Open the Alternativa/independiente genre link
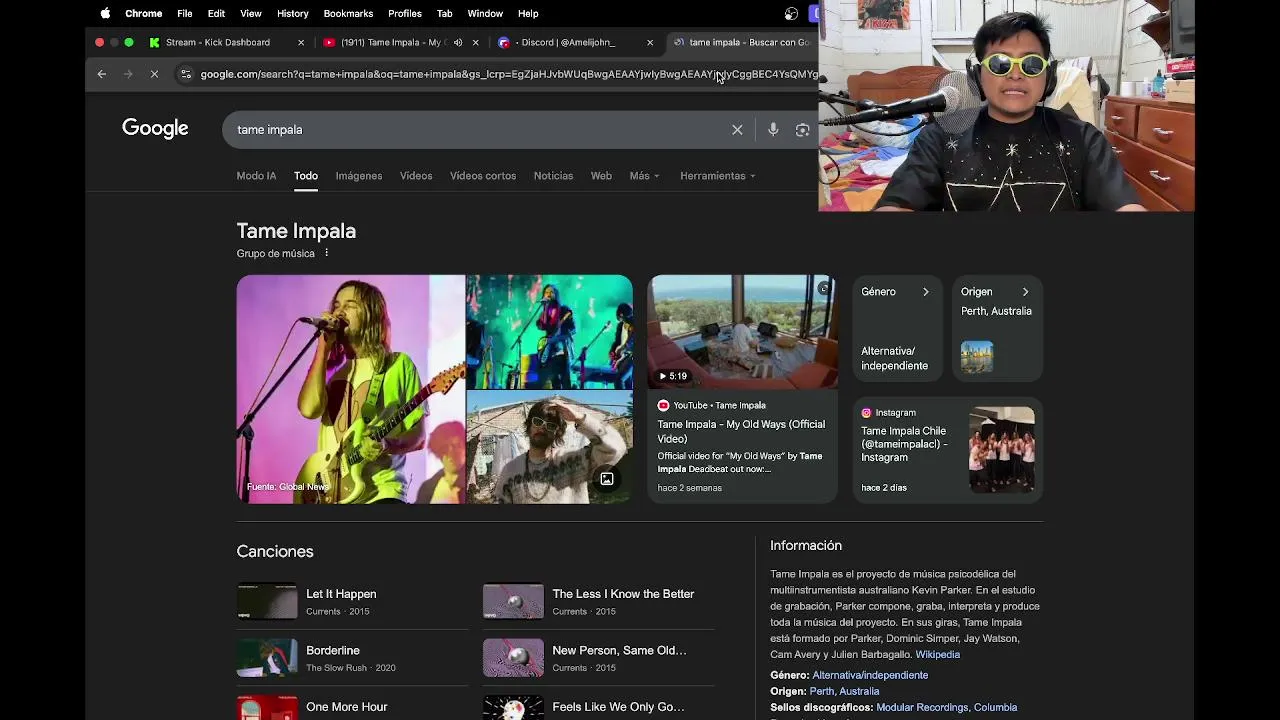1280x720 pixels. click(870, 675)
